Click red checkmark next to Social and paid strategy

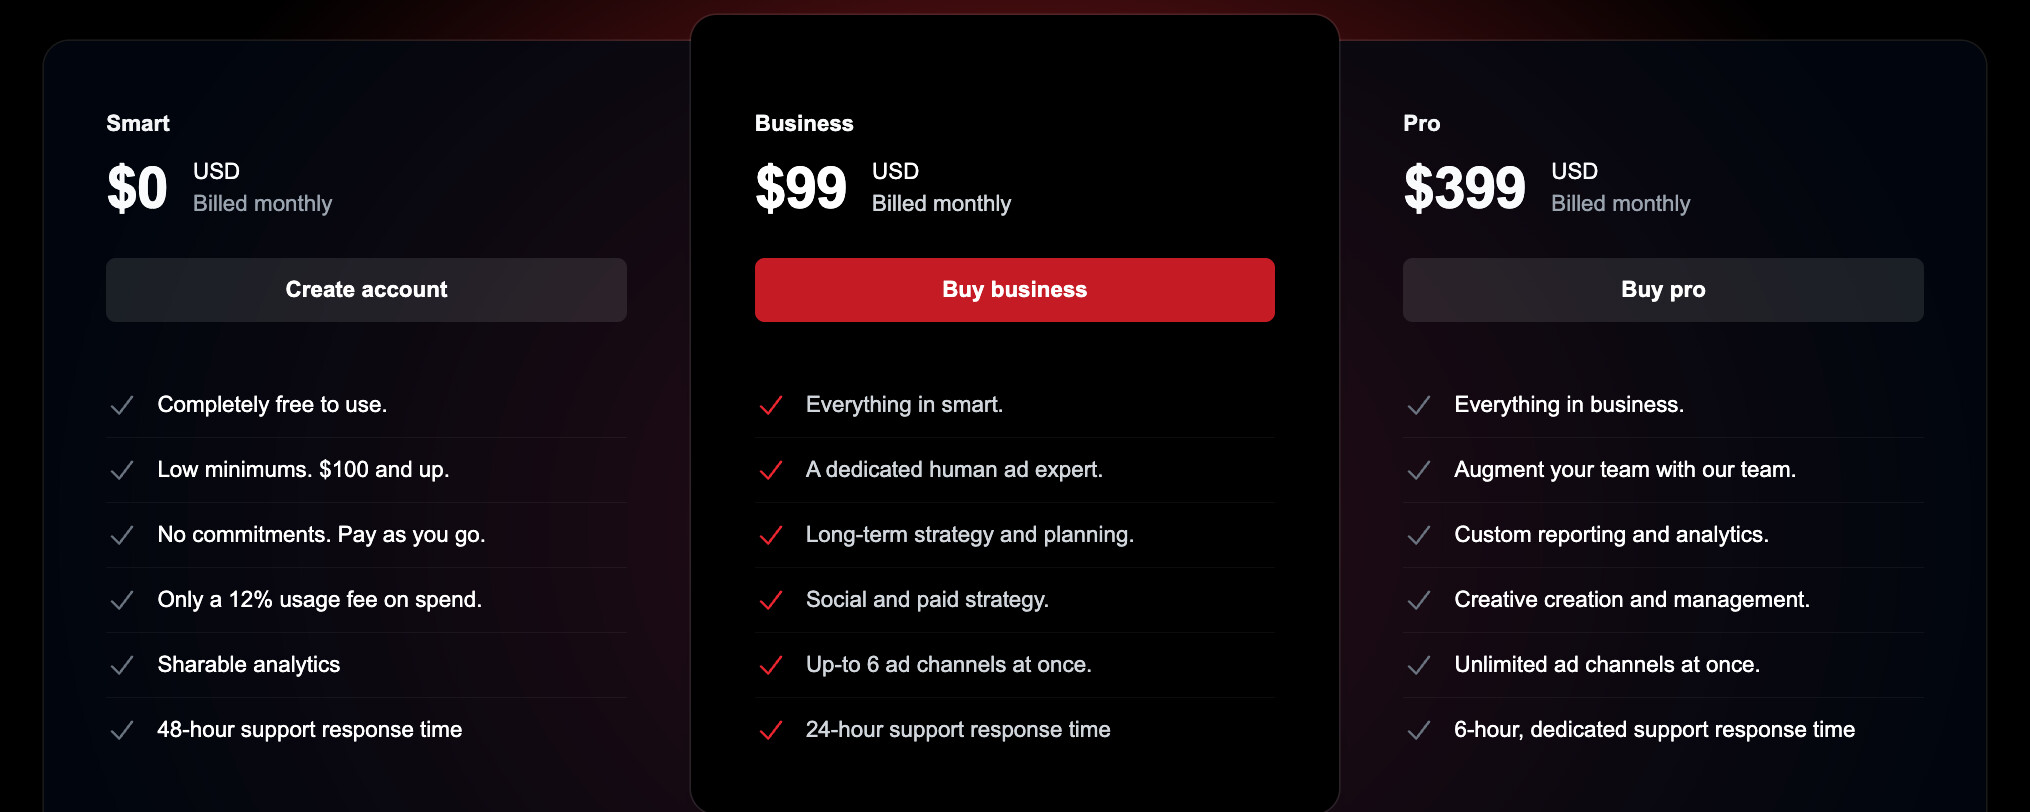coord(770,600)
